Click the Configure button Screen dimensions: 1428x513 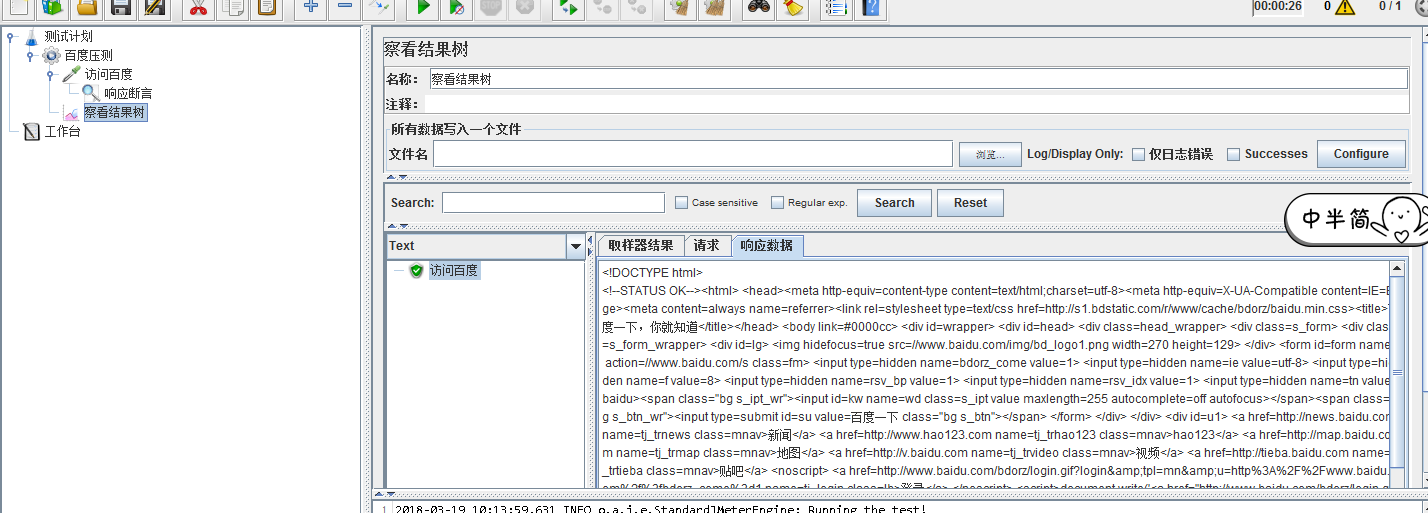click(1361, 154)
